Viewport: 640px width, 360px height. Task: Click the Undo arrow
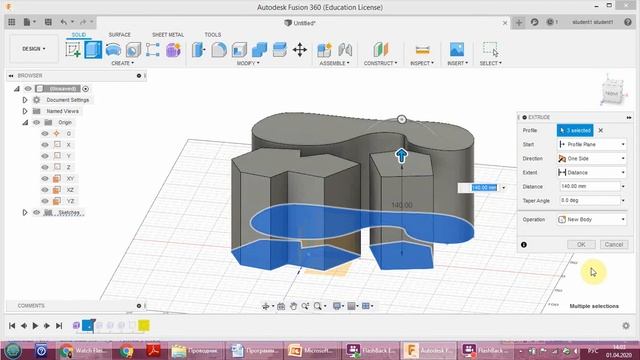[x=64, y=22]
